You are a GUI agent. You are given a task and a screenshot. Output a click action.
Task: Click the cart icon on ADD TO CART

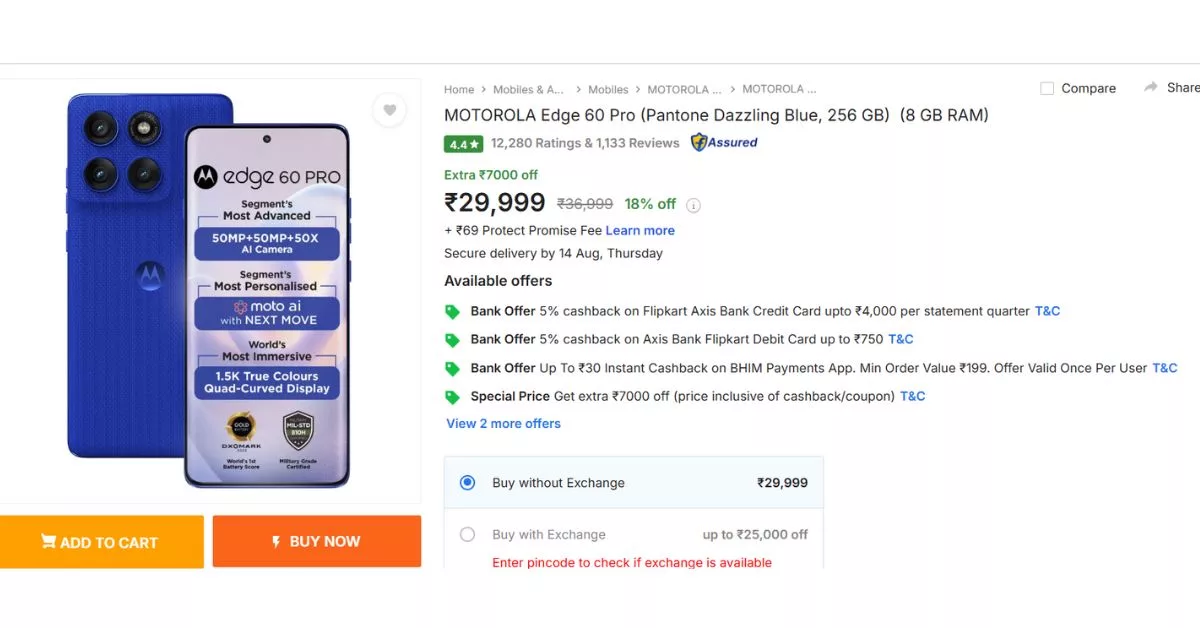tap(48, 541)
